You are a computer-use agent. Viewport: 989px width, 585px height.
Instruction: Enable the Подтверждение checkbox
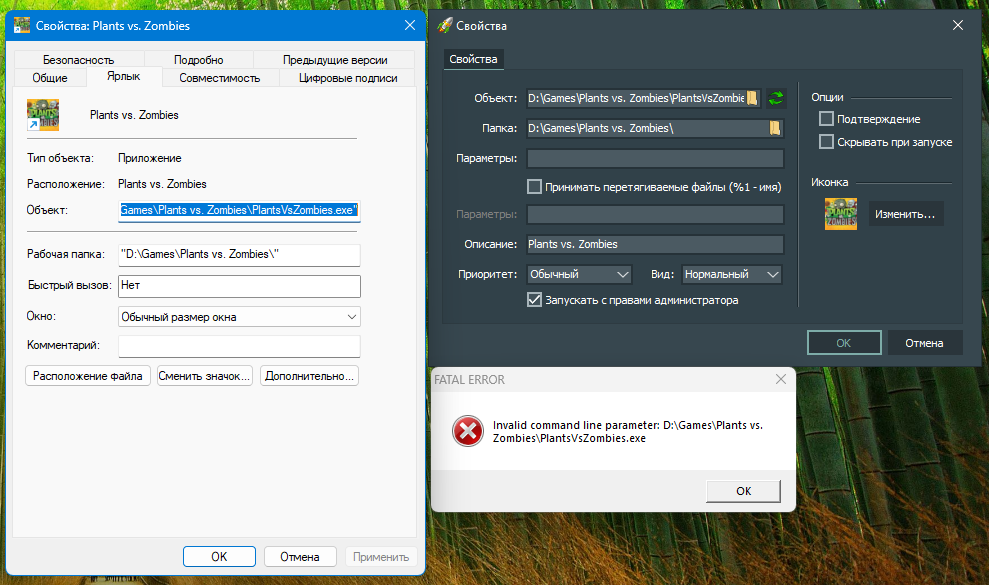coord(826,119)
